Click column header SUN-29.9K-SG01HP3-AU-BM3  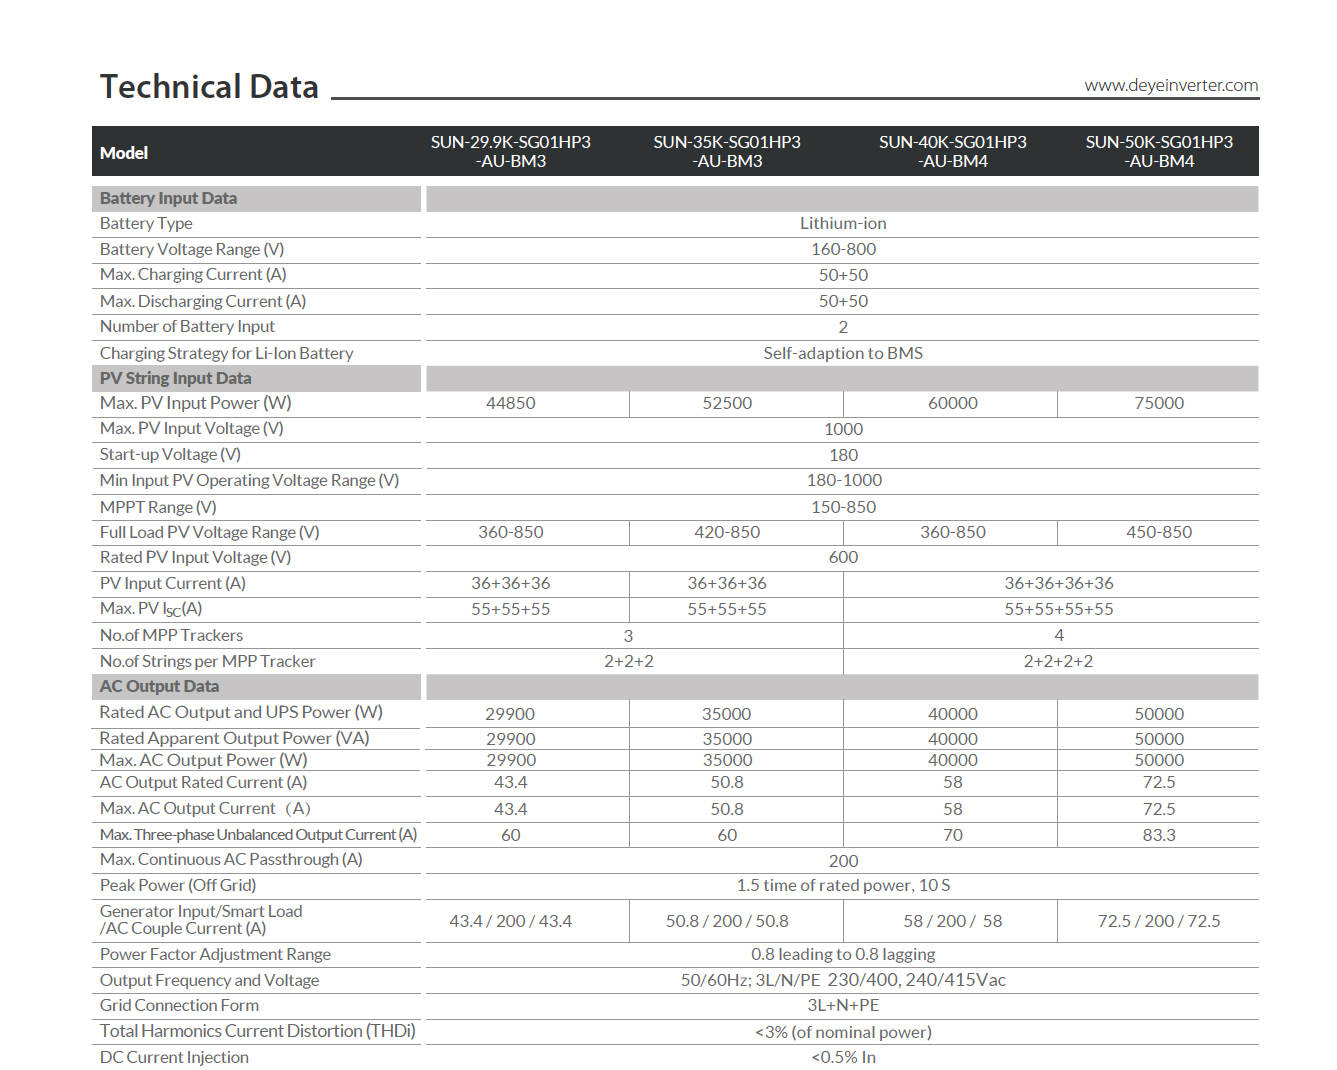[511, 152]
